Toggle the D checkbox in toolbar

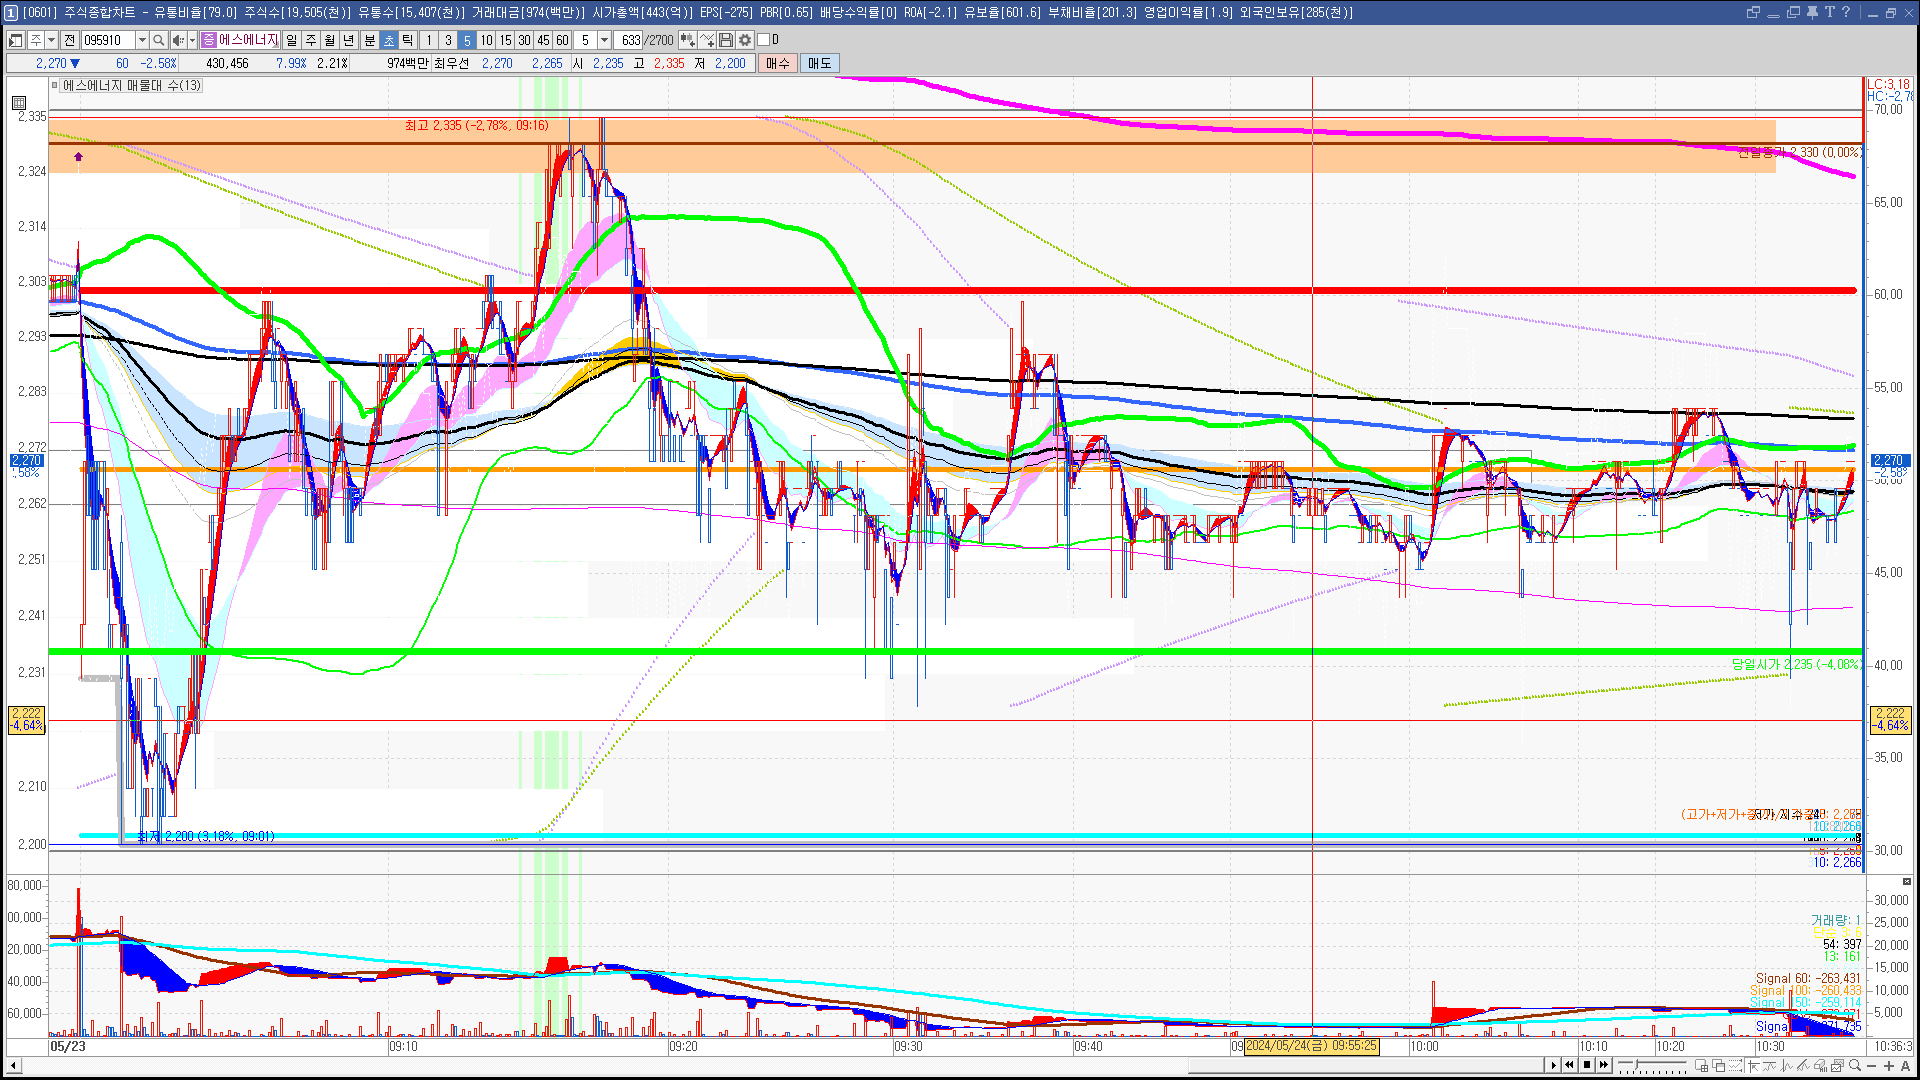click(764, 40)
